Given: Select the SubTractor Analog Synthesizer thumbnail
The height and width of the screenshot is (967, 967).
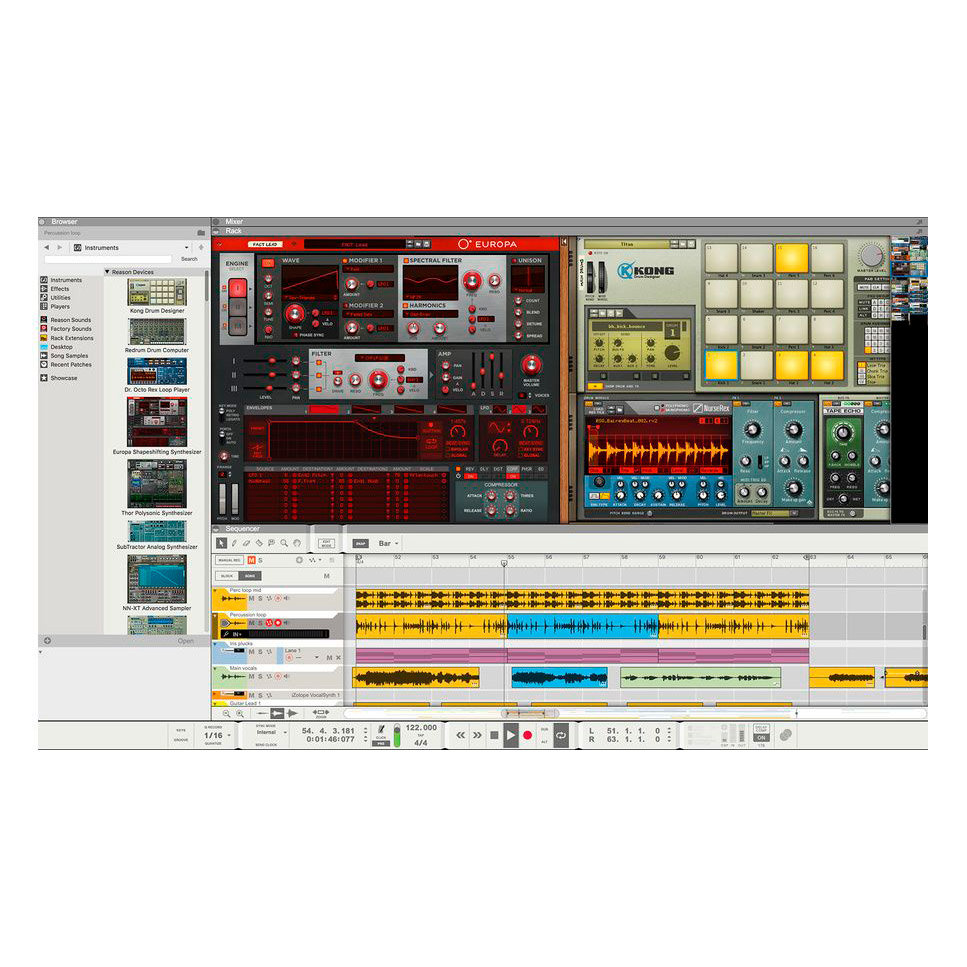Looking at the screenshot, I should point(157,531).
